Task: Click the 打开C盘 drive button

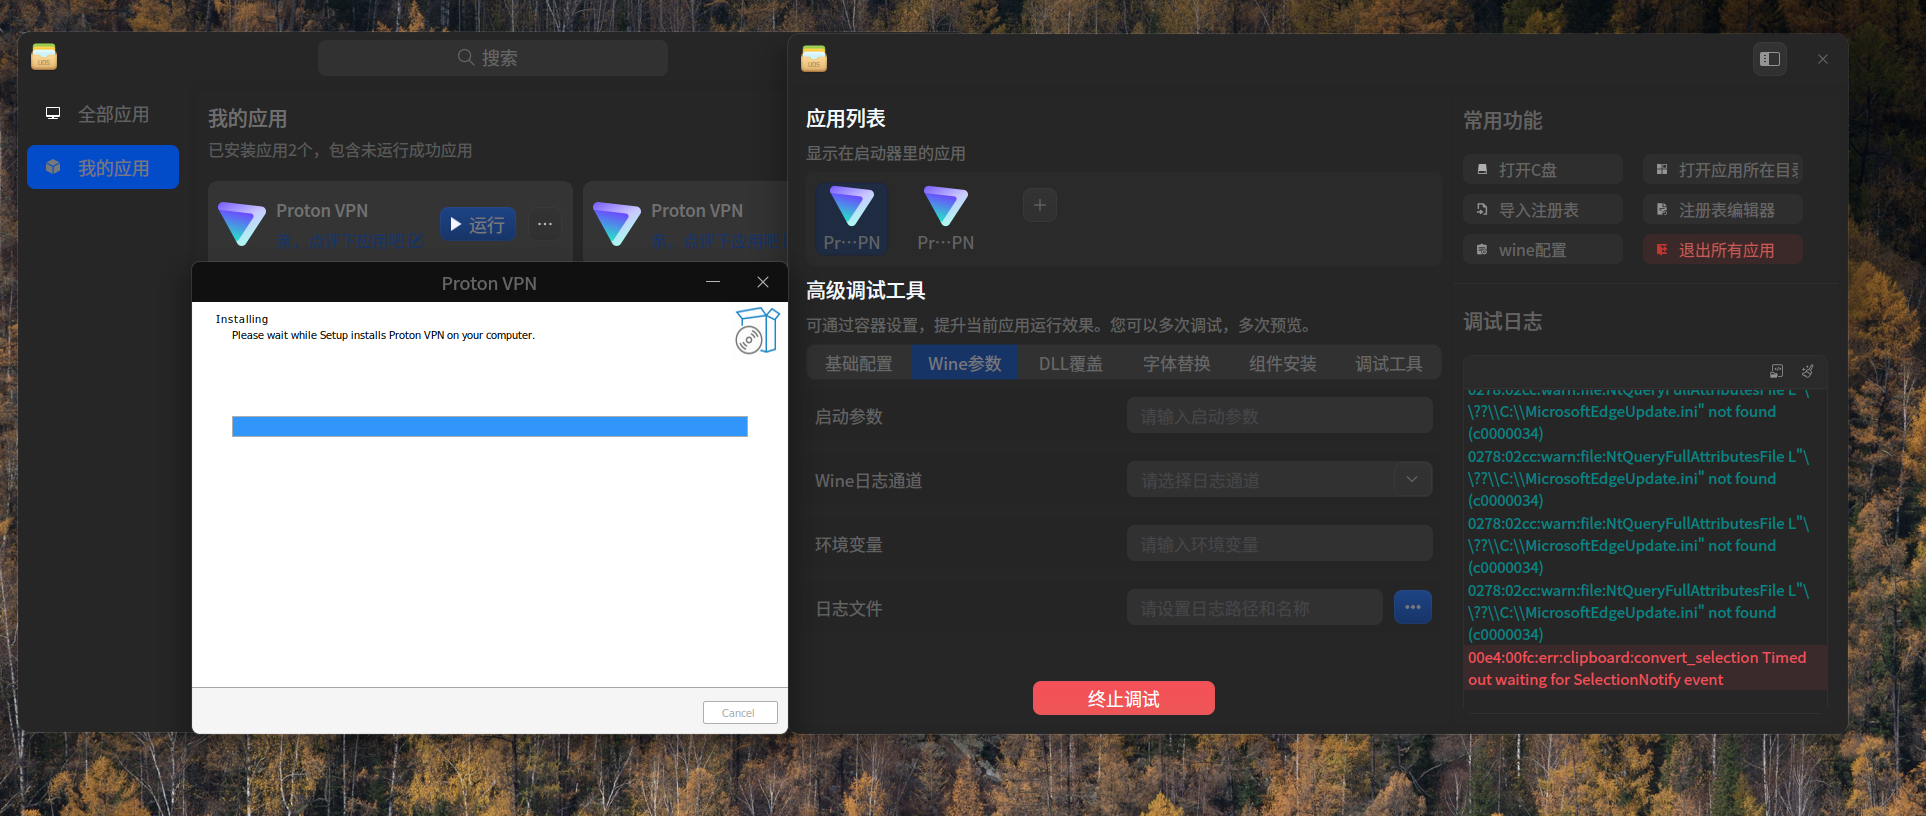Action: (x=1543, y=170)
